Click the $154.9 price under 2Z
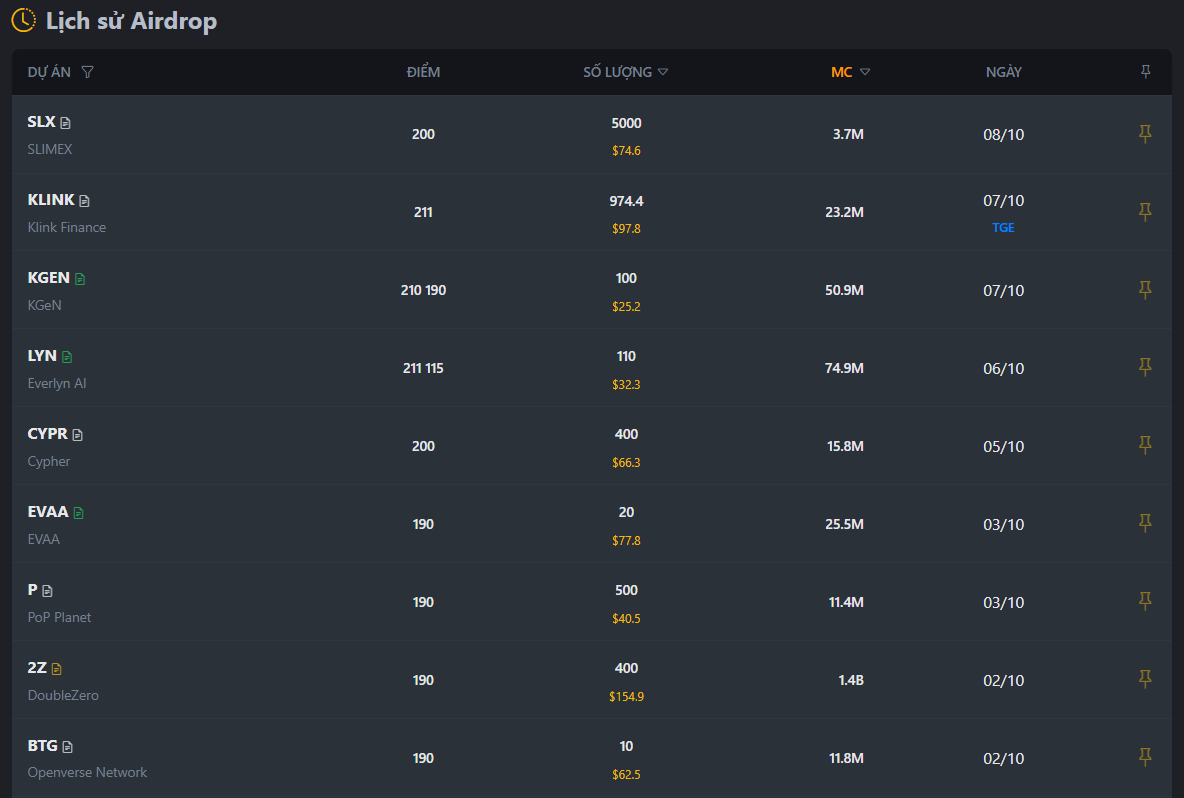Image resolution: width=1184 pixels, height=798 pixels. [x=626, y=696]
